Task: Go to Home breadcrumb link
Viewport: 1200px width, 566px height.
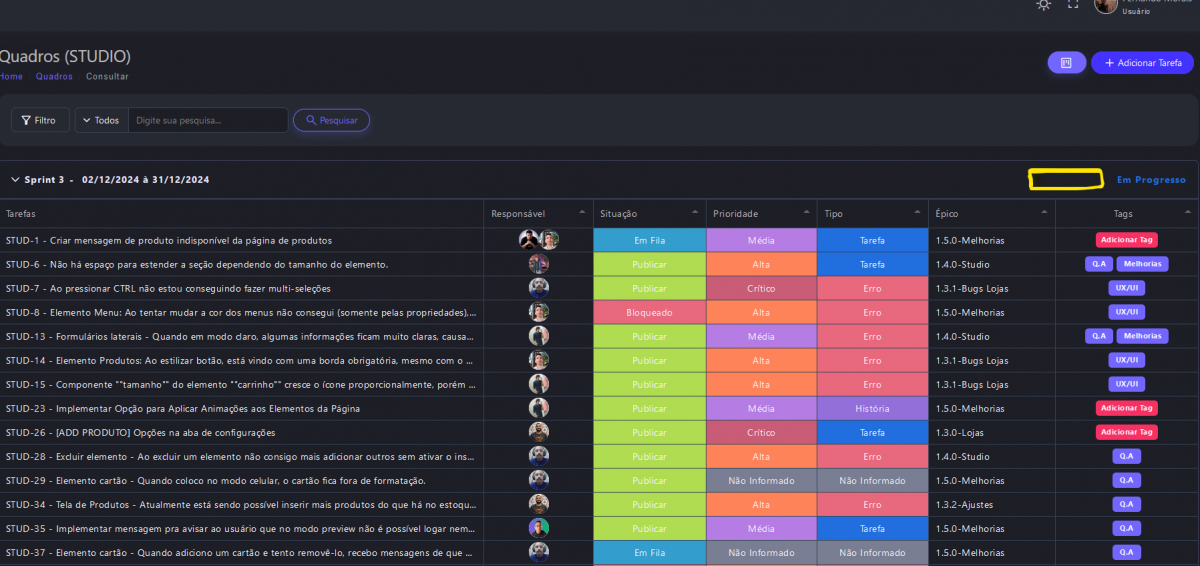Action: point(11,77)
